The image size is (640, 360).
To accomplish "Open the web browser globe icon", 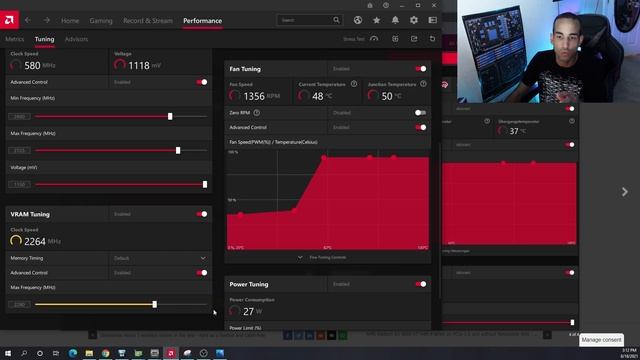I will 358,20.
